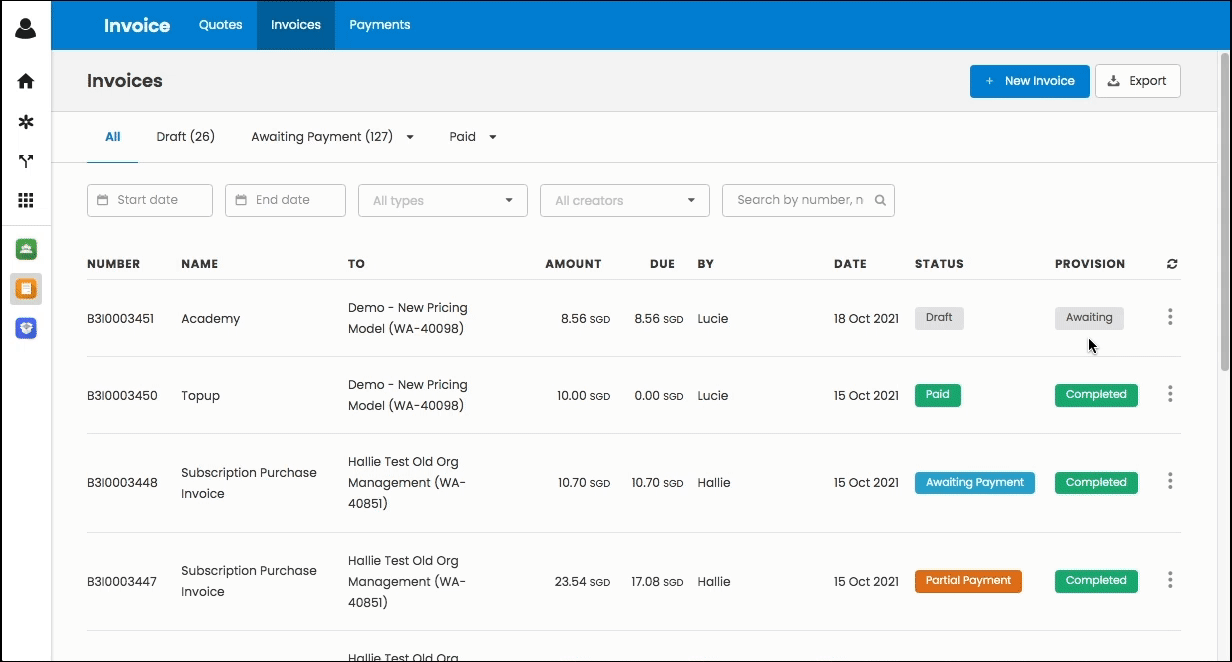
Task: Expand the Paid tab dropdown arrow
Action: click(x=493, y=137)
